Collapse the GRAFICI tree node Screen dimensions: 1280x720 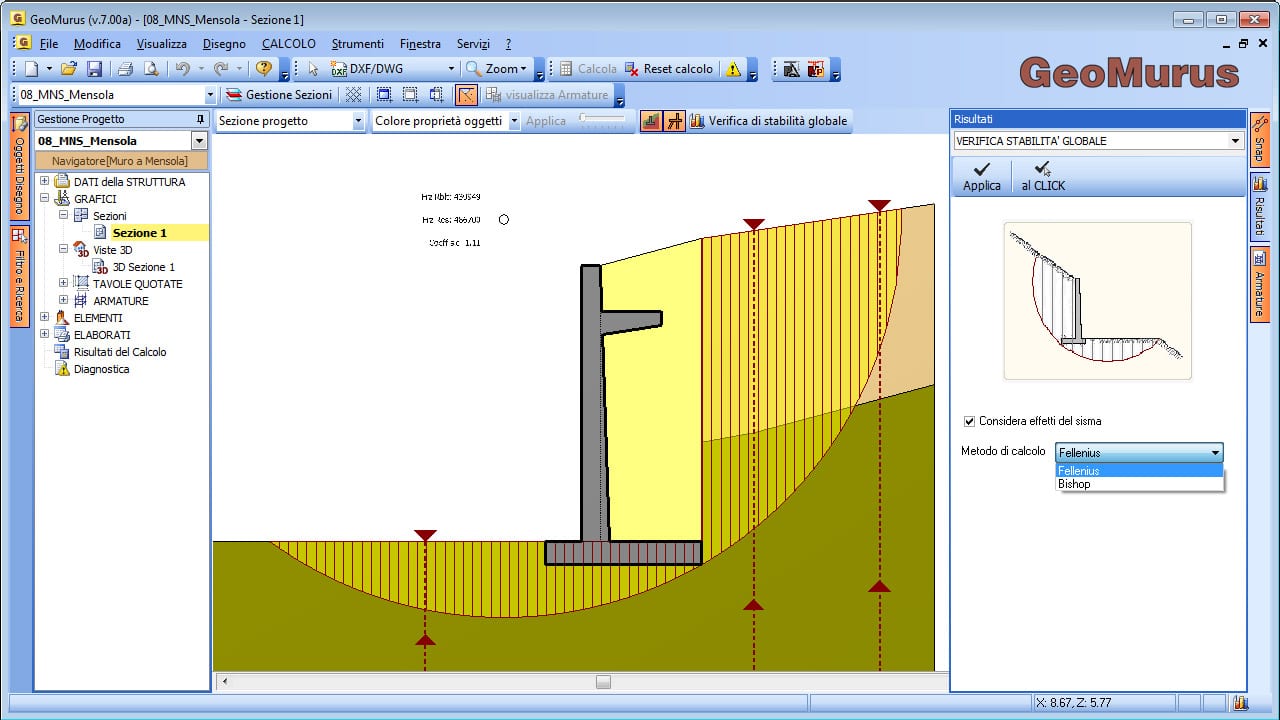click(x=44, y=199)
